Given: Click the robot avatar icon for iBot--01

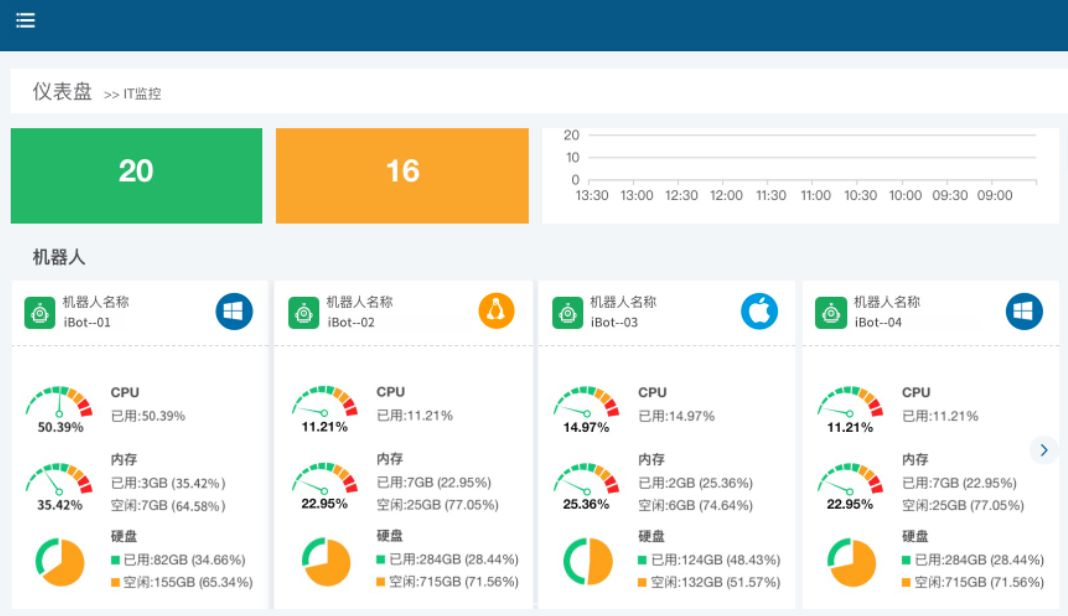Looking at the screenshot, I should (40, 313).
